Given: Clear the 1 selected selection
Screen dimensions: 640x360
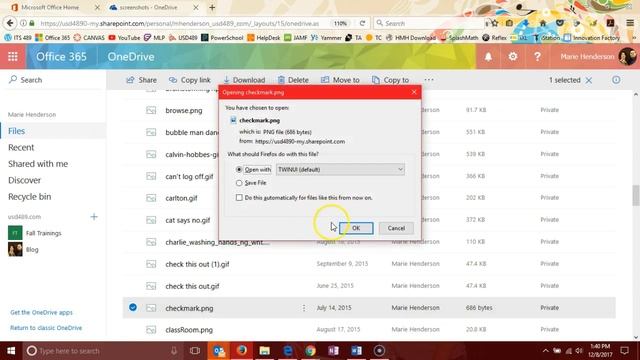Looking at the screenshot, I should coord(589,80).
